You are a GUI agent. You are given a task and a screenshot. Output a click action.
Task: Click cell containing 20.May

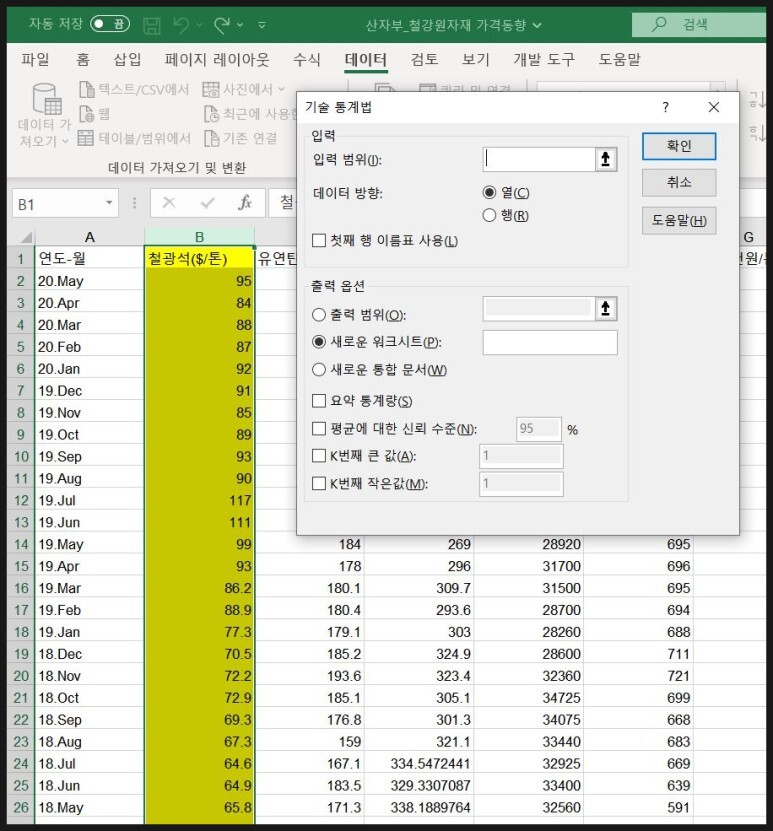coord(90,281)
